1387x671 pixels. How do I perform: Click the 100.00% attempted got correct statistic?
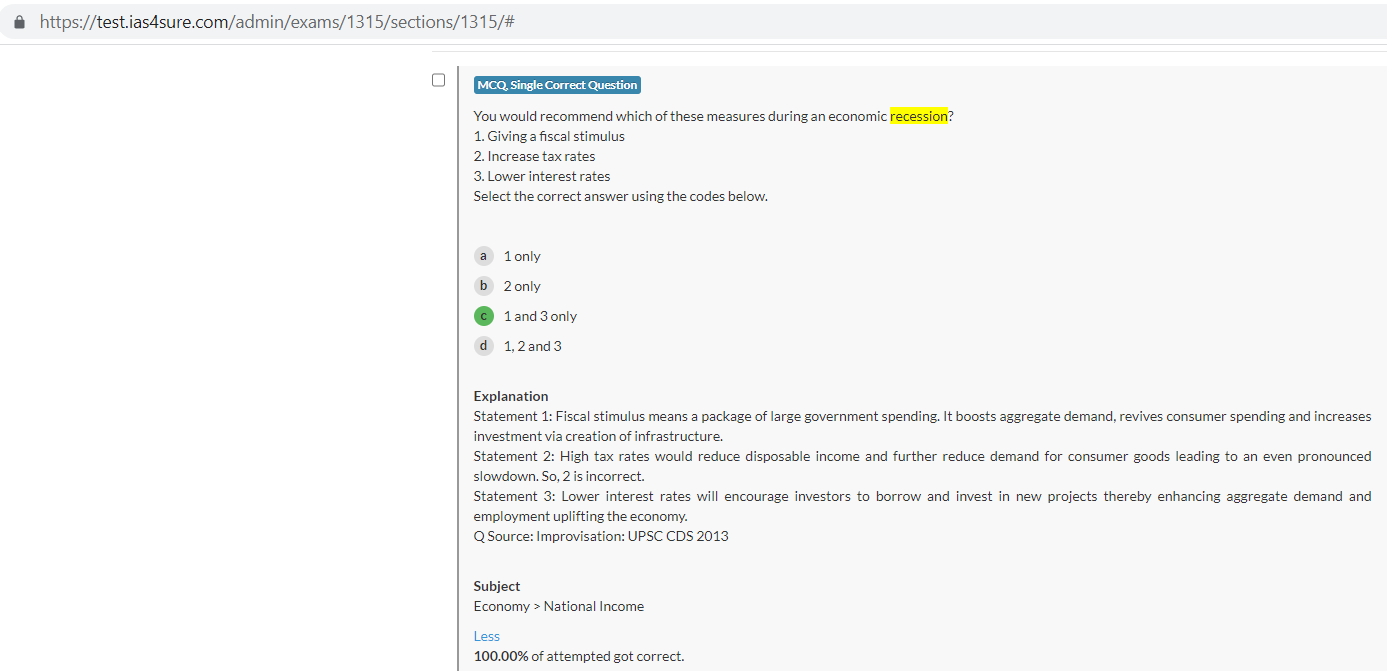[x=578, y=656]
